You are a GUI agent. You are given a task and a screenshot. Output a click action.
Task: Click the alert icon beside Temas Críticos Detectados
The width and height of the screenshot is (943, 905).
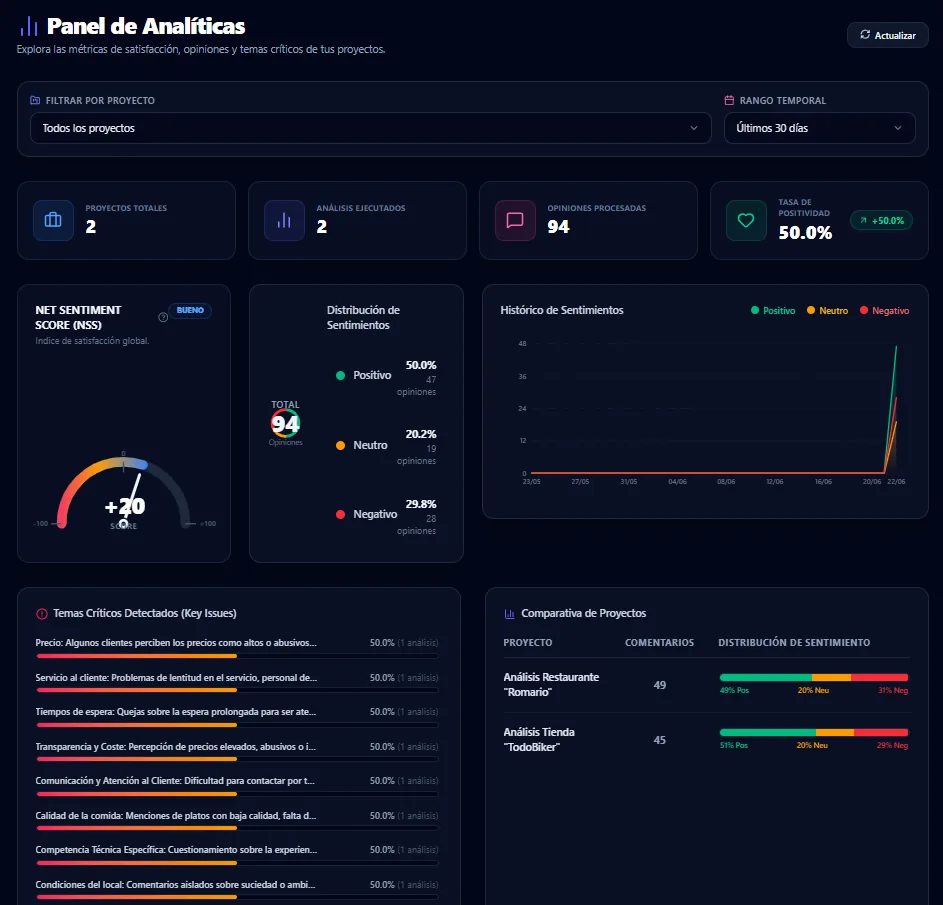41,613
